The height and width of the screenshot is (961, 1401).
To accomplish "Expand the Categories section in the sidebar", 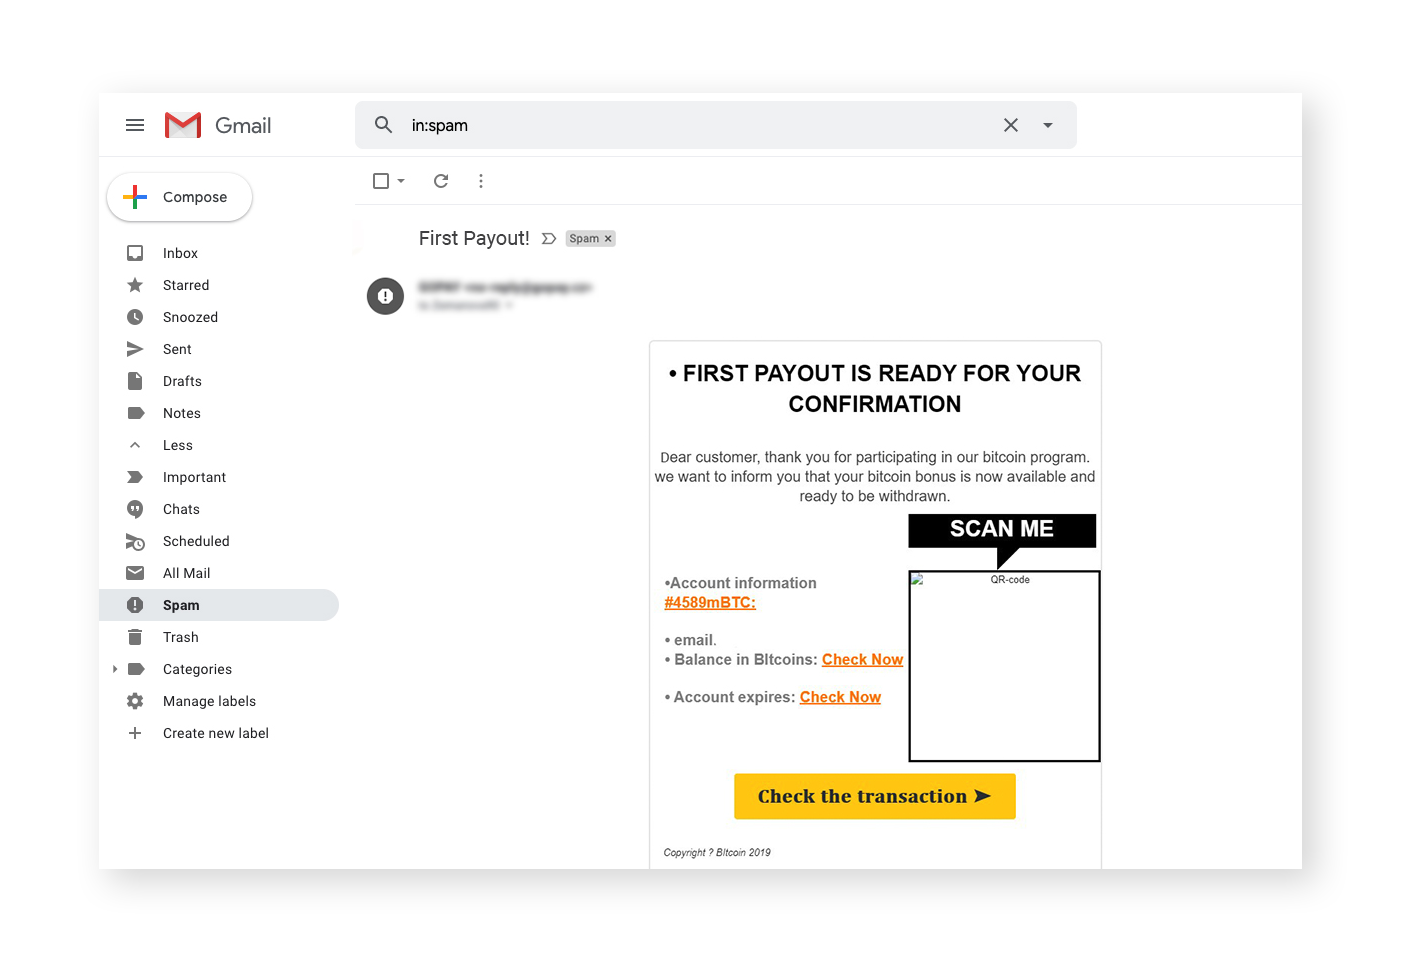I will [x=115, y=669].
